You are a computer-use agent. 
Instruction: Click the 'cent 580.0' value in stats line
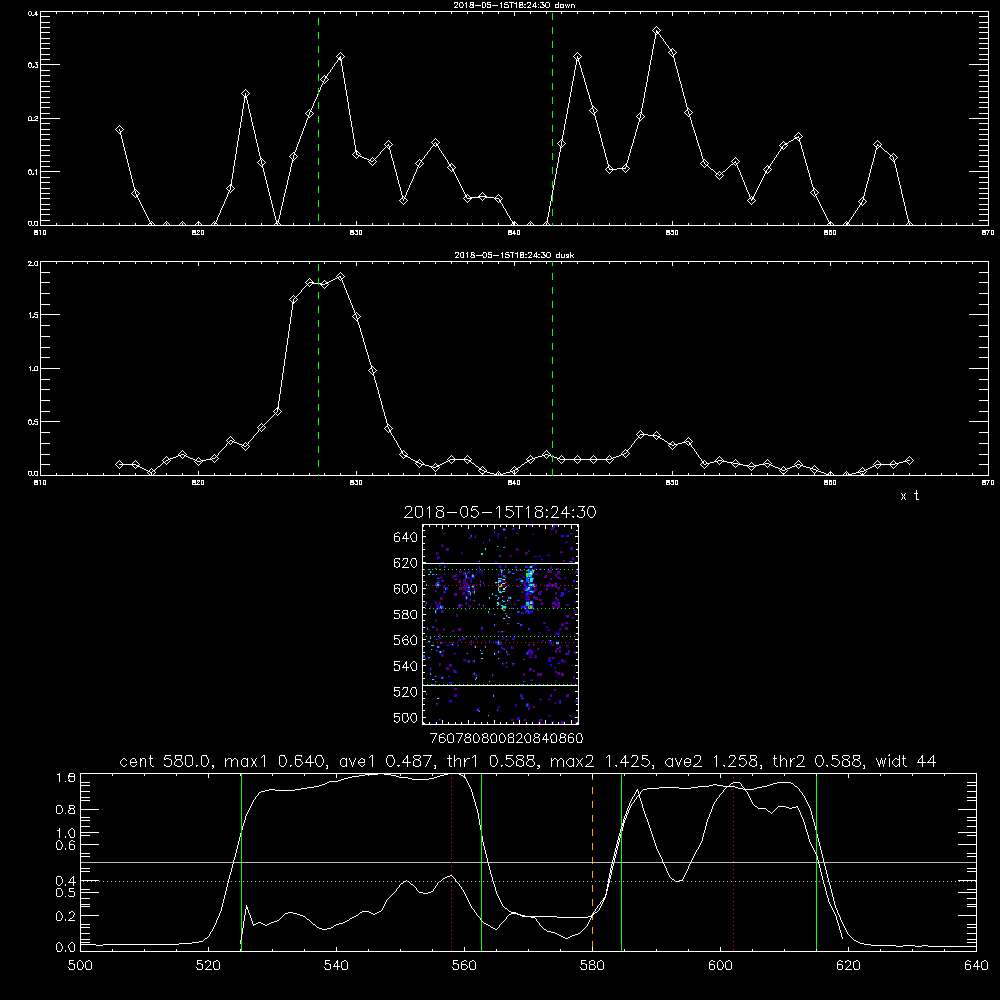point(165,761)
